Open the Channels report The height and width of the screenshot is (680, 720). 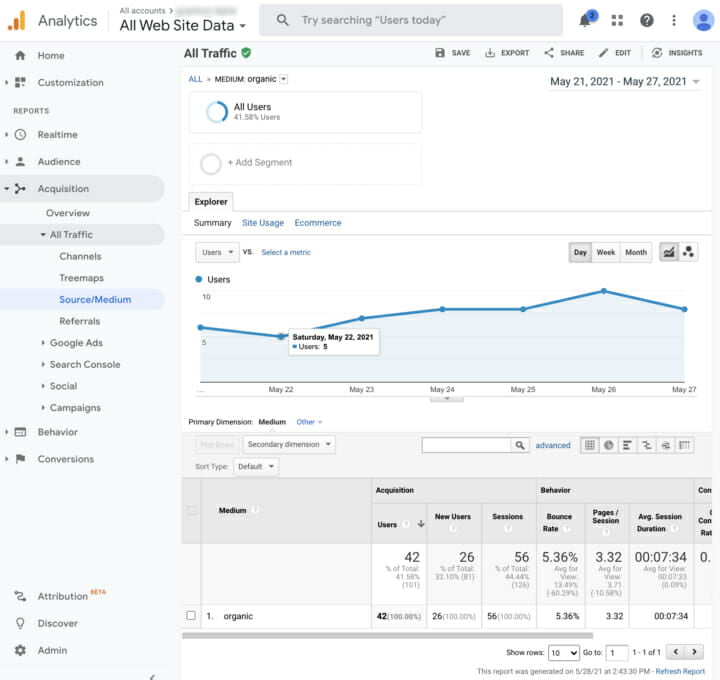[x=80, y=256]
